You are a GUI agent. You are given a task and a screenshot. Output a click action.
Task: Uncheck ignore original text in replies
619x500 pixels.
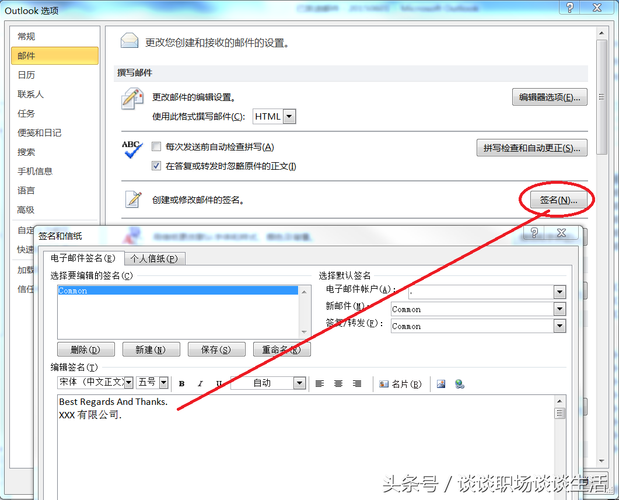[156, 165]
